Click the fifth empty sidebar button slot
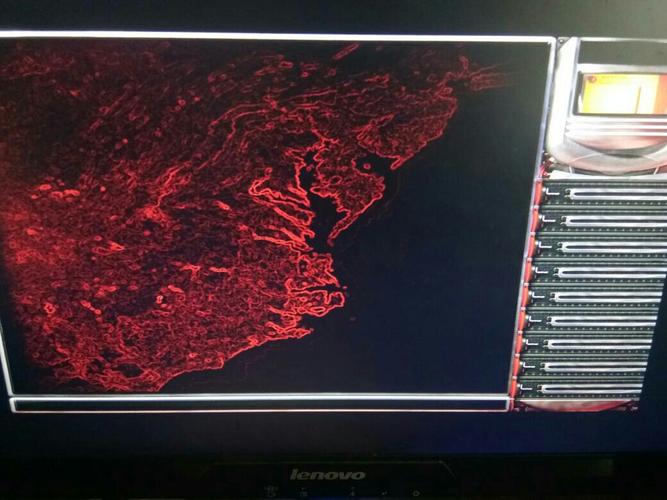 (592, 296)
